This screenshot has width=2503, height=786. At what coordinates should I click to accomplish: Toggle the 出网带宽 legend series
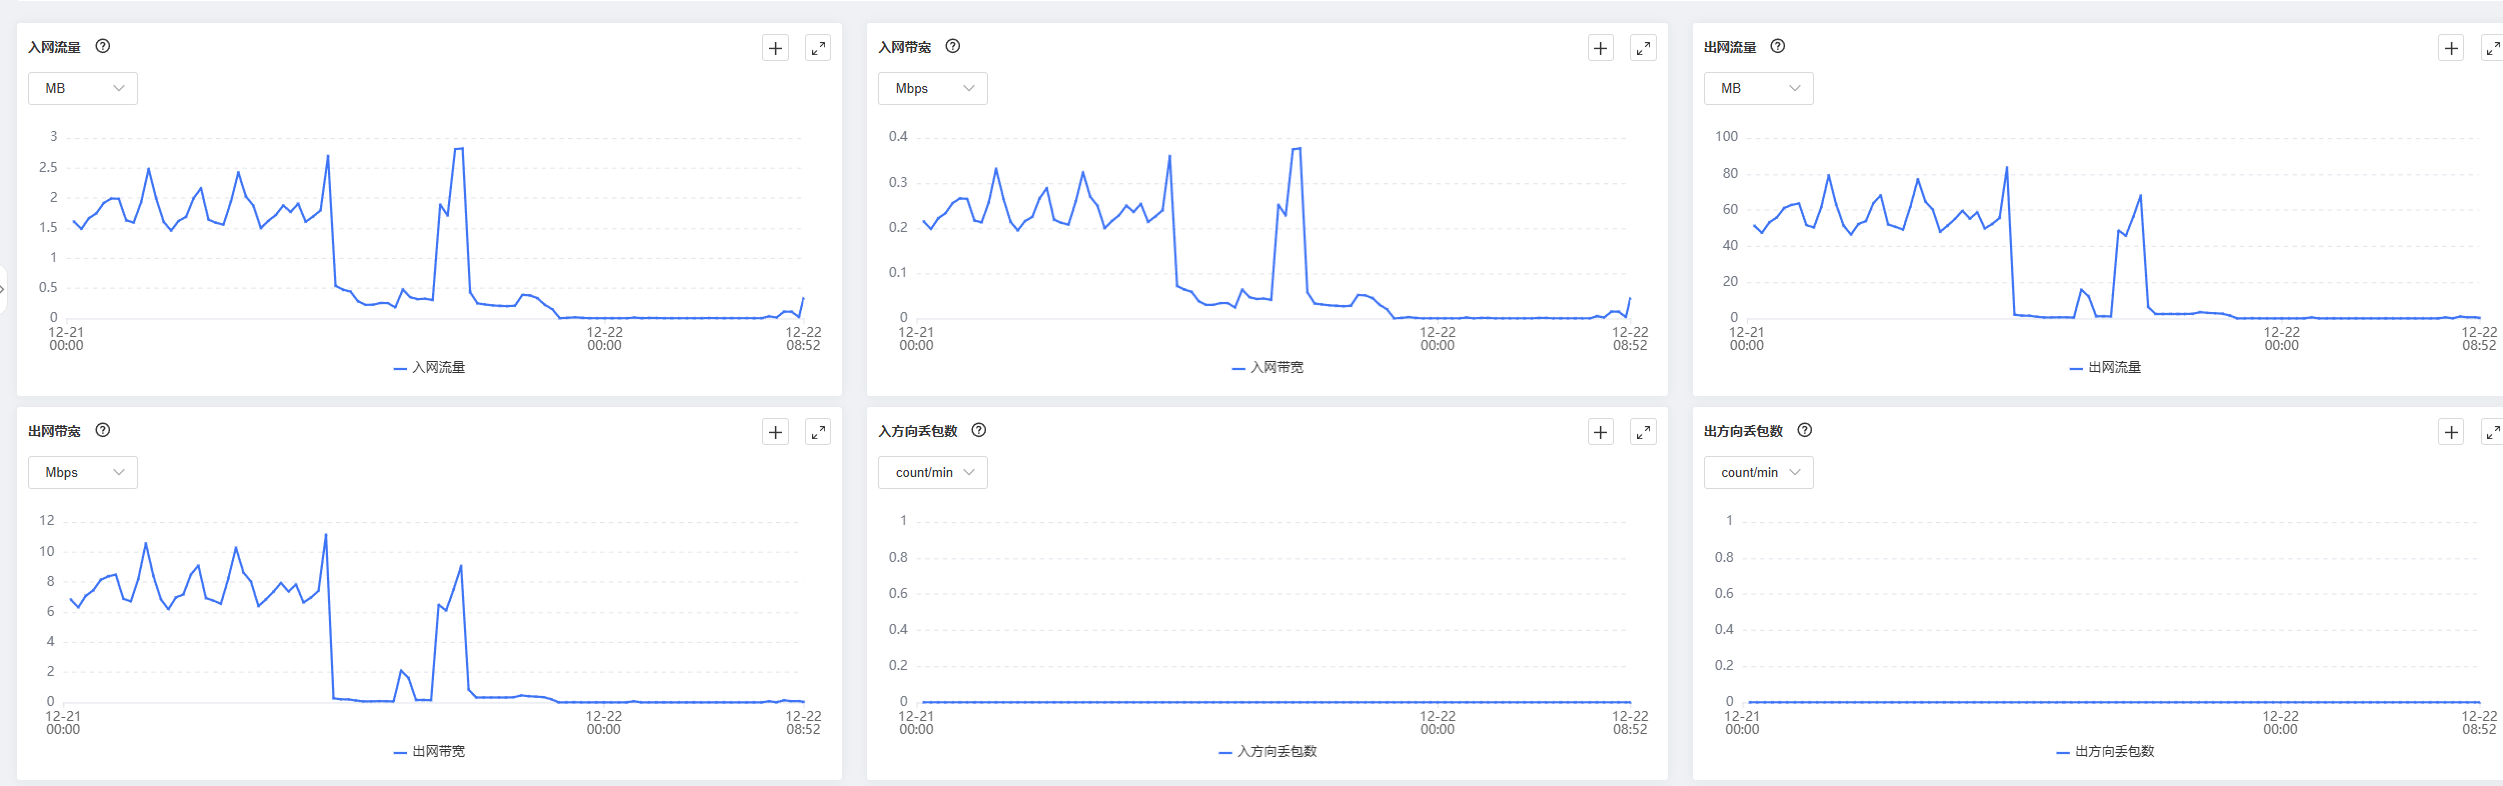coord(430,752)
